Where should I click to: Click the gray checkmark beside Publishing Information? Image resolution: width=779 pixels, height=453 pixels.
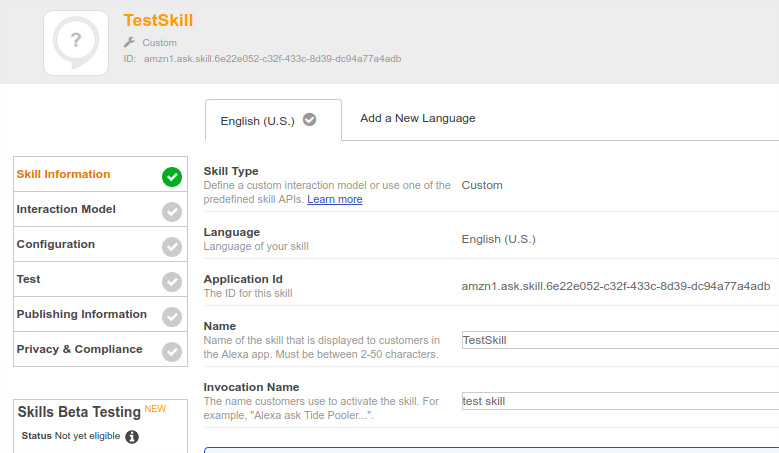coord(172,317)
